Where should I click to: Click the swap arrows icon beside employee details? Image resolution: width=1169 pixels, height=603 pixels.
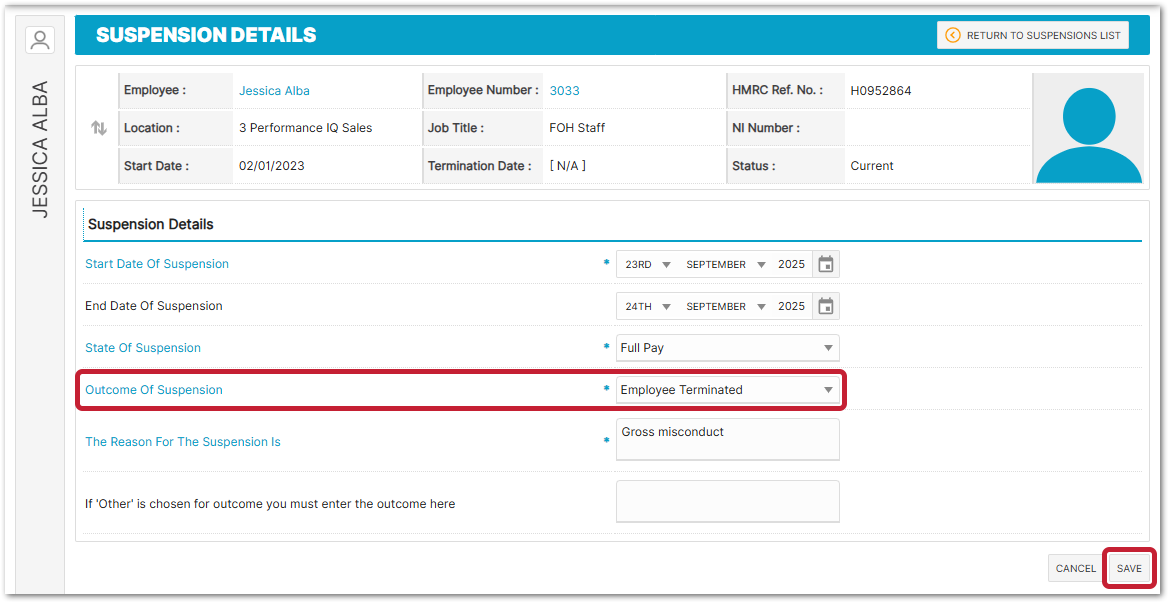(98, 128)
